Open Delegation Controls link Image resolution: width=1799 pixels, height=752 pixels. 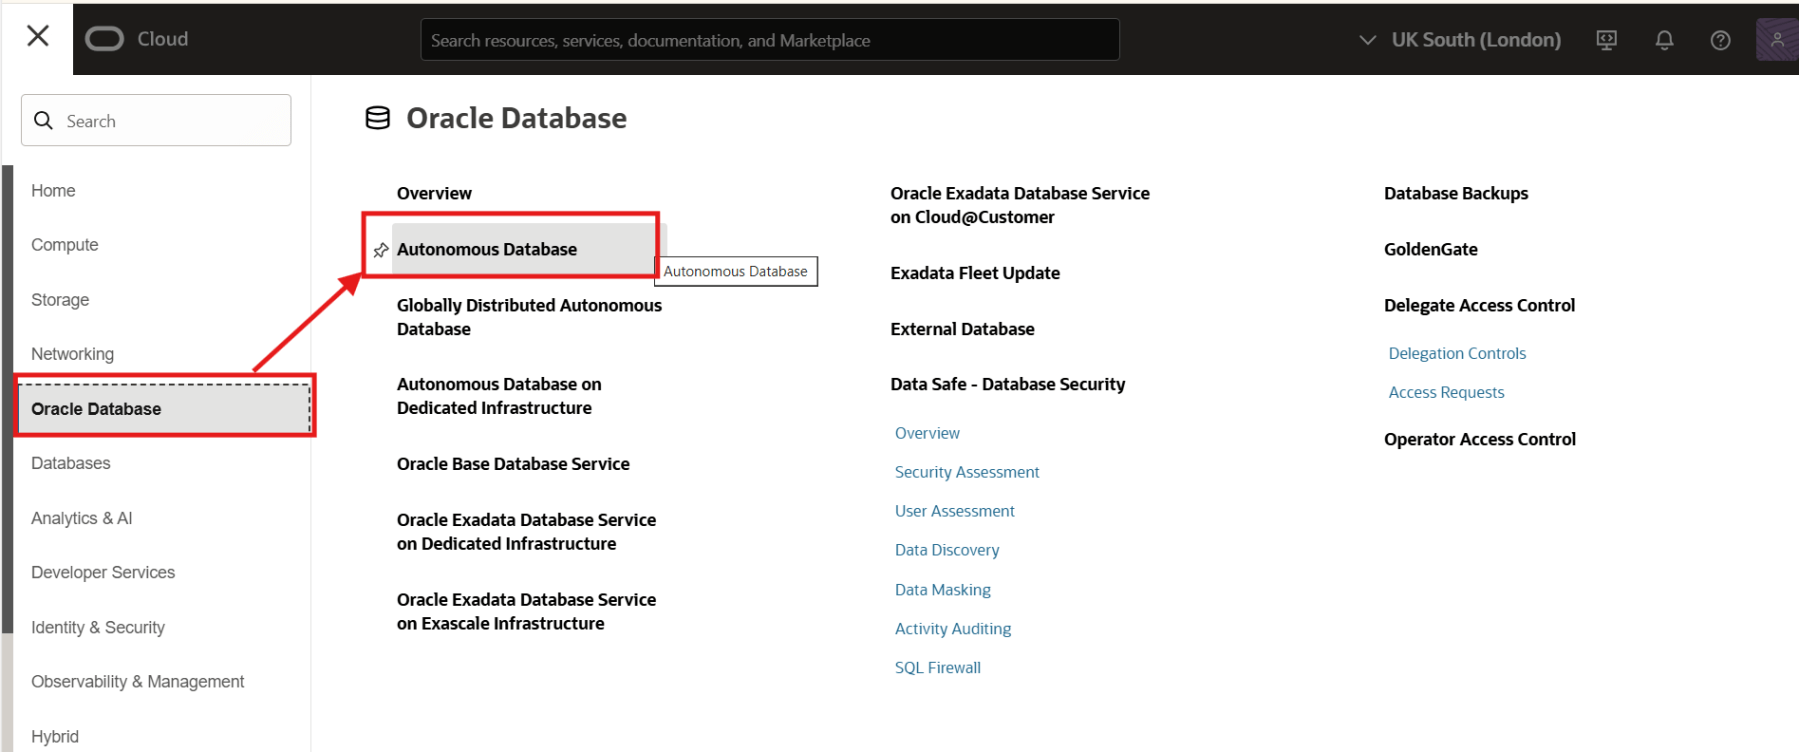click(x=1456, y=353)
